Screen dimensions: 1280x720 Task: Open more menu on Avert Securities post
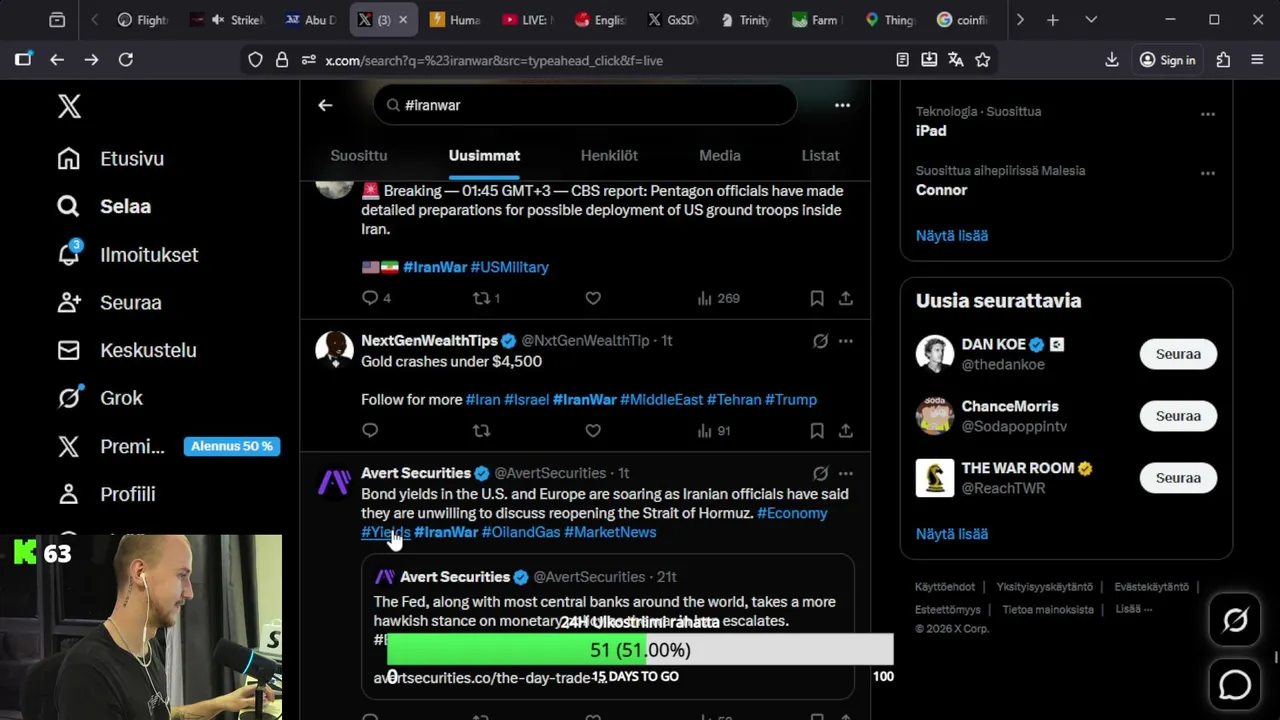(x=845, y=473)
